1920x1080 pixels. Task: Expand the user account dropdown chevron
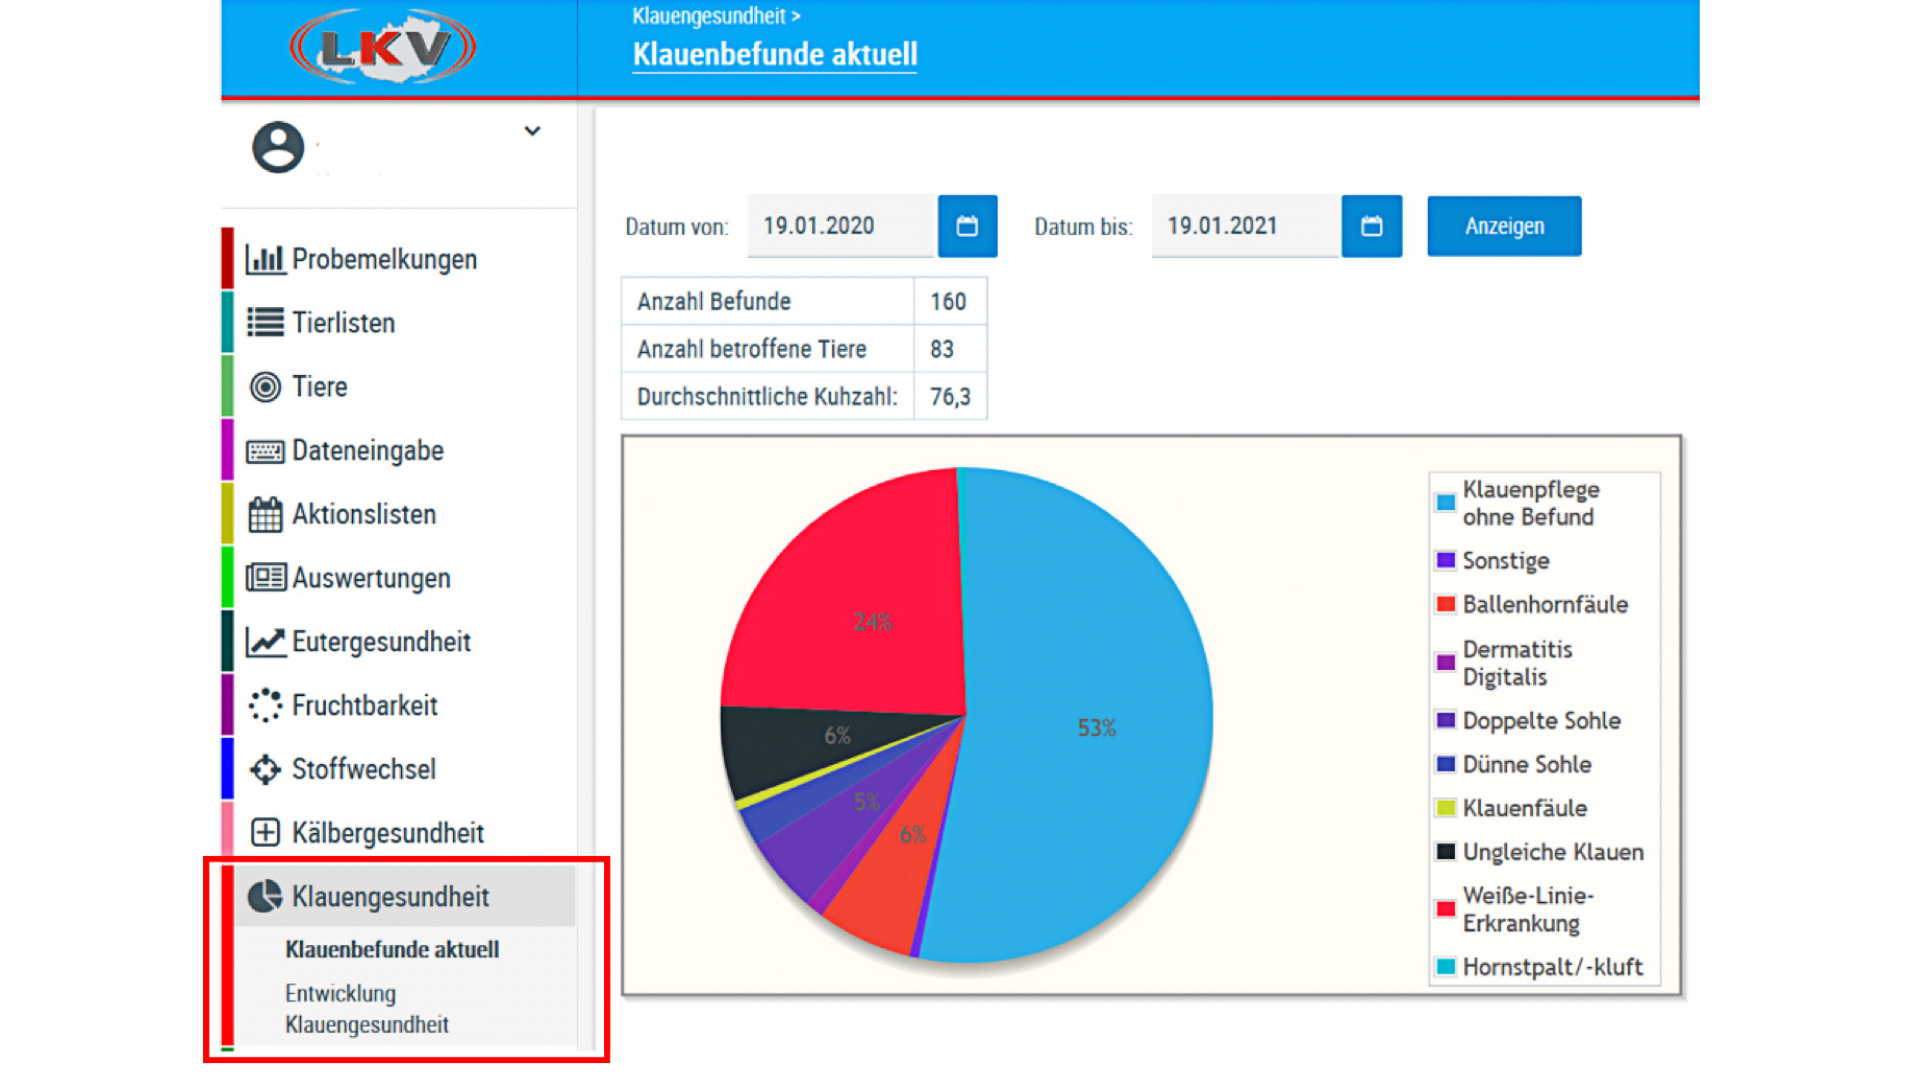pyautogui.click(x=532, y=131)
